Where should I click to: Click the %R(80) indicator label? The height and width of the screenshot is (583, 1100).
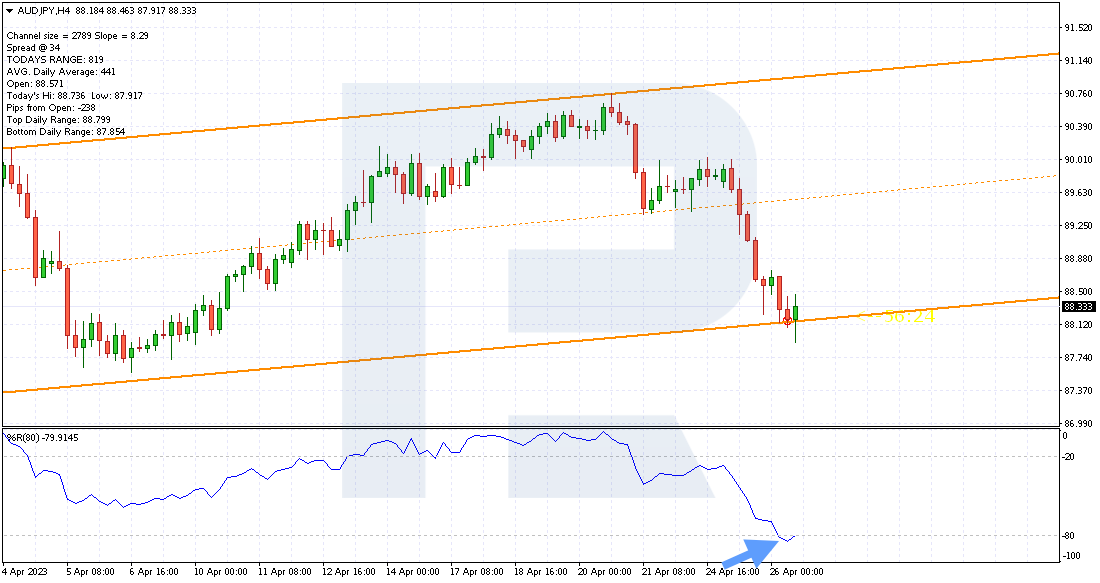(42, 438)
